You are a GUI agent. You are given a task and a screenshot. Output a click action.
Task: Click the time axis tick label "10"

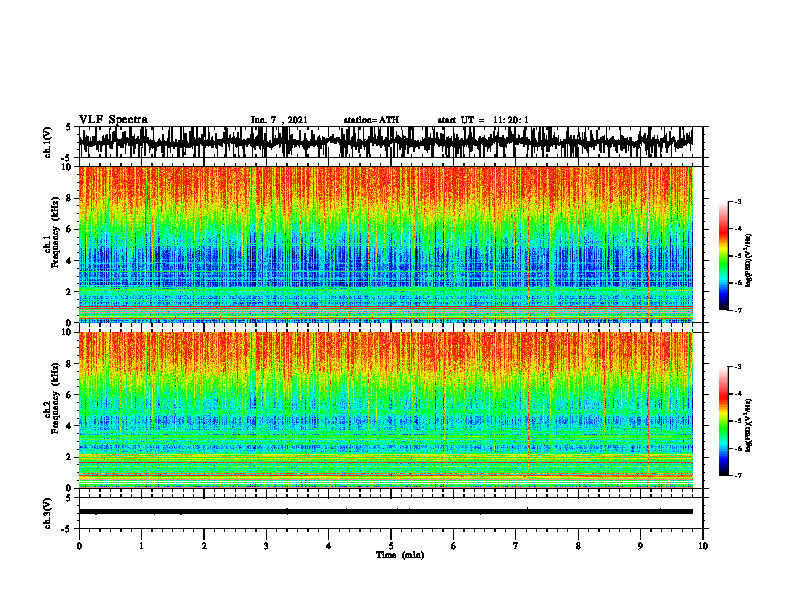pos(703,546)
